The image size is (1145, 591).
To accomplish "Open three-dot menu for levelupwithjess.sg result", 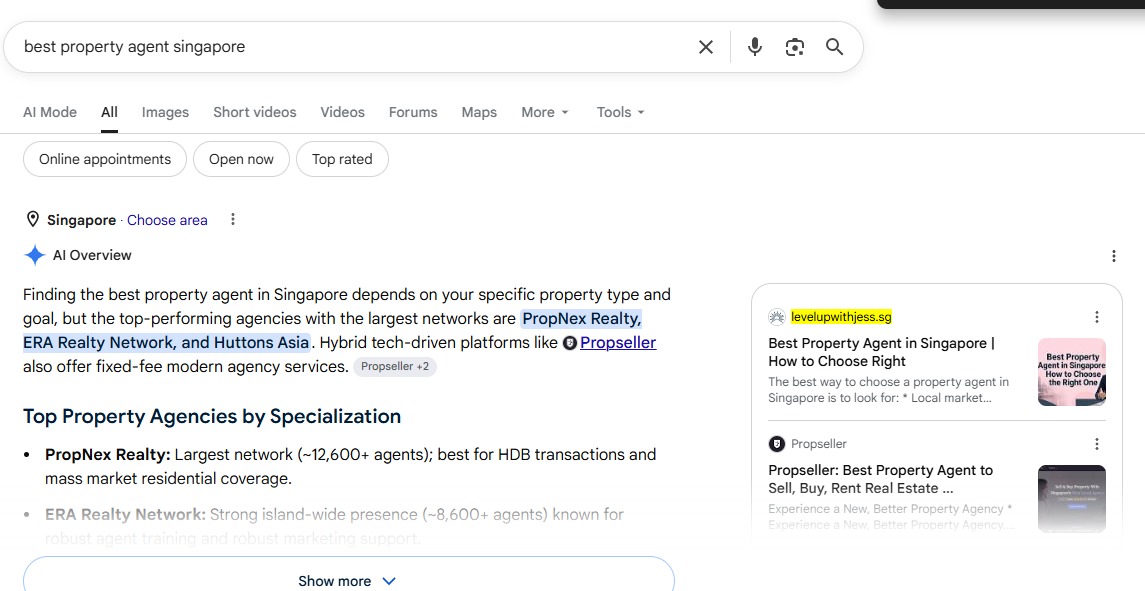I will [1096, 317].
